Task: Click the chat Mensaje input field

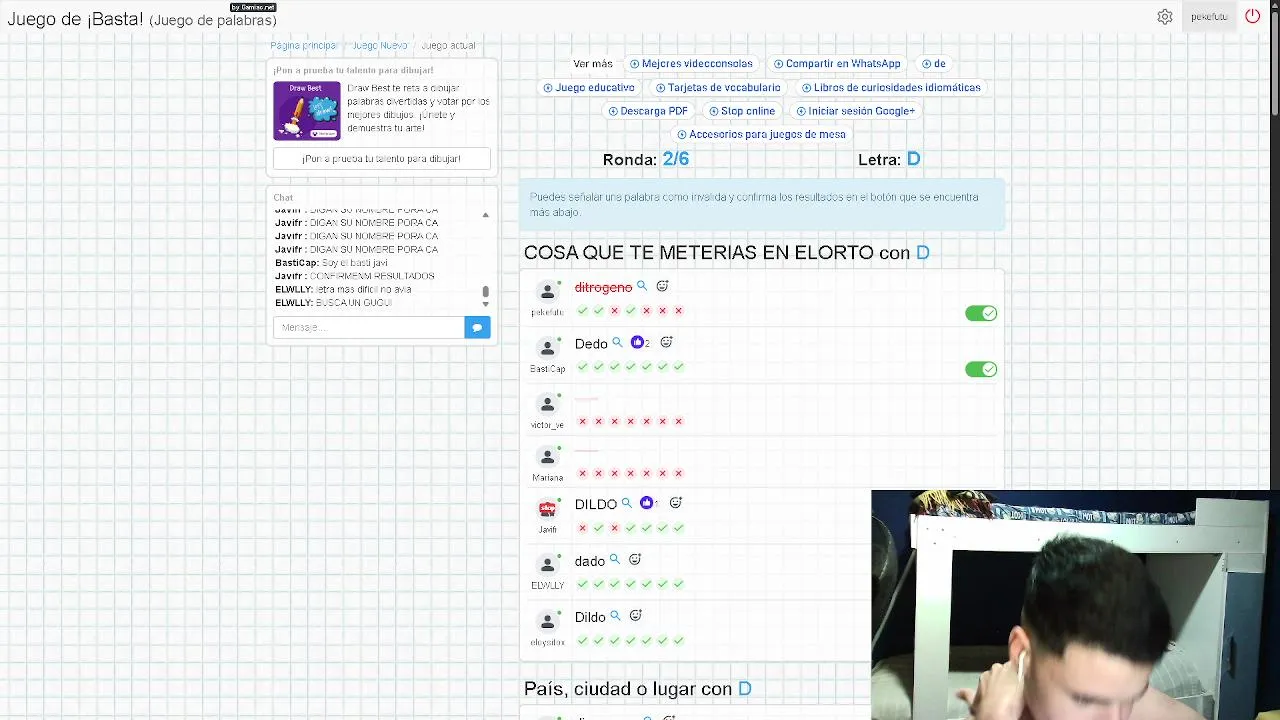Action: tap(368, 327)
